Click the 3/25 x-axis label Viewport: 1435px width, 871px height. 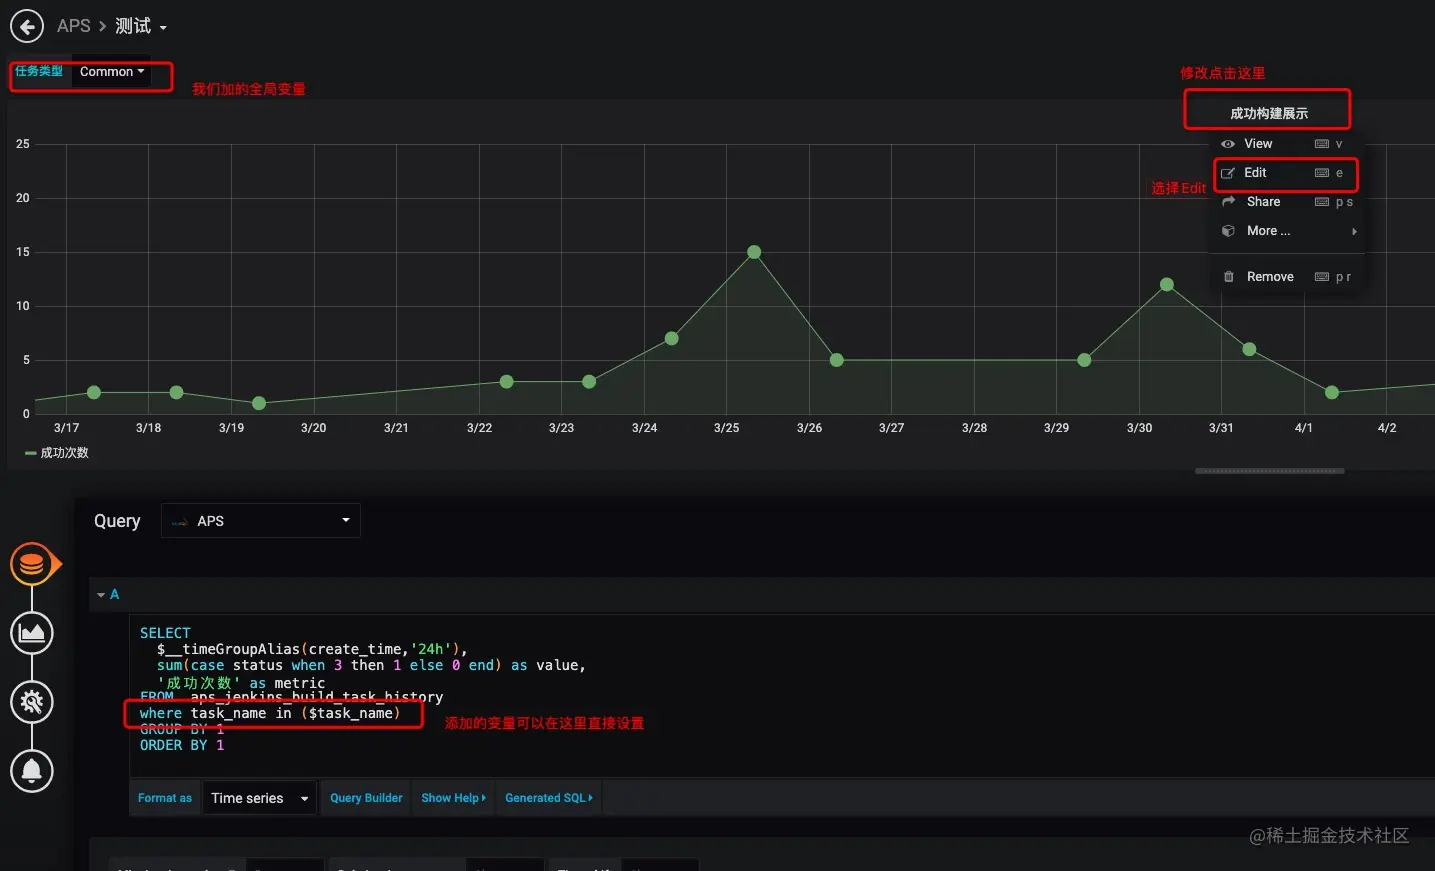click(x=727, y=428)
